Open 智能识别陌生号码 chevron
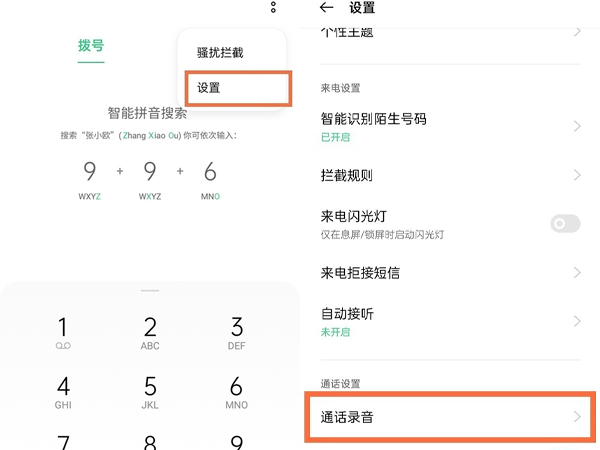 click(577, 126)
